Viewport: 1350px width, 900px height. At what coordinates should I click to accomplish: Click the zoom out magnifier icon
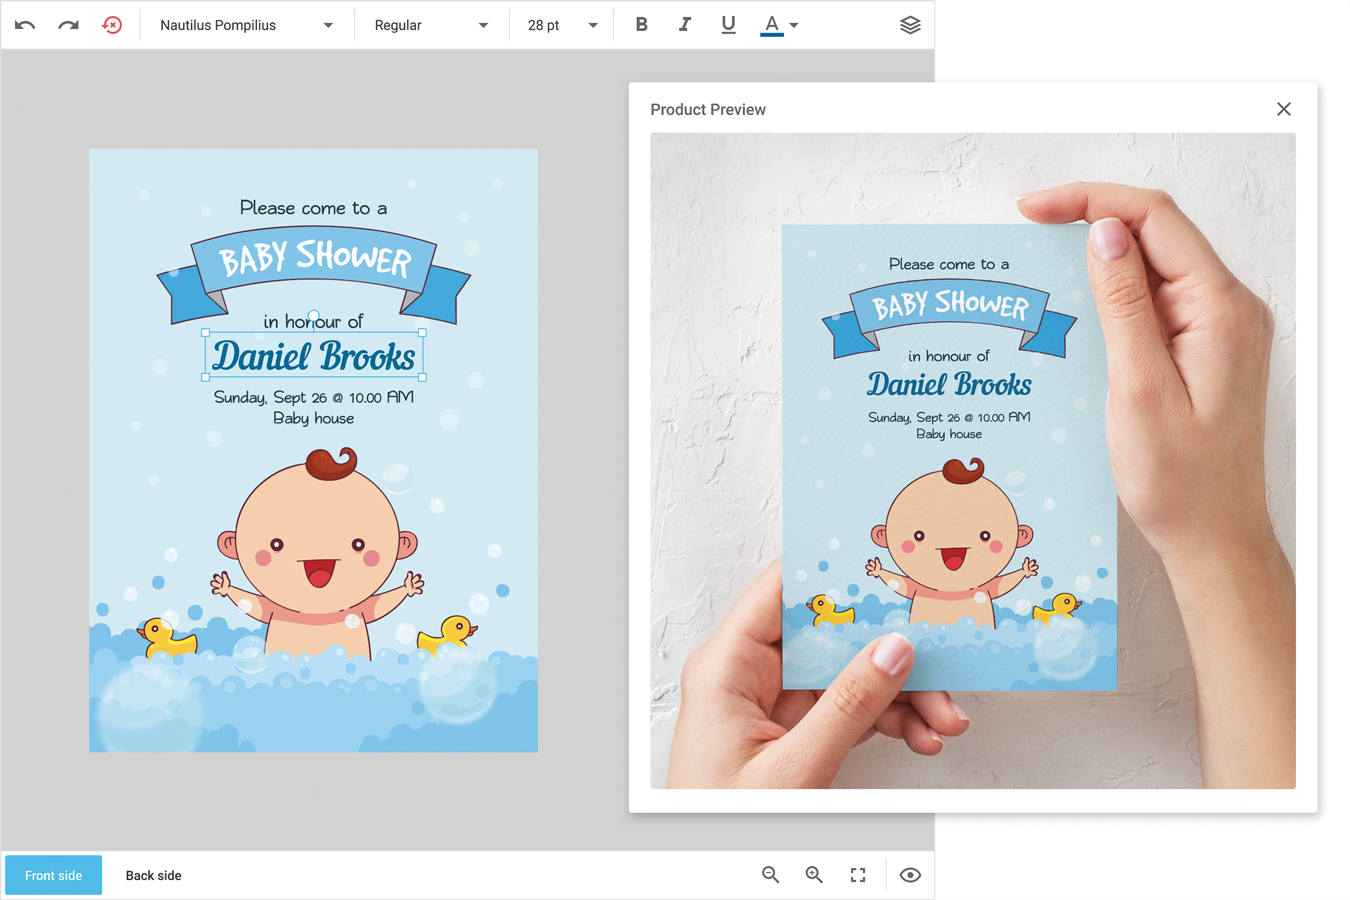pos(771,875)
